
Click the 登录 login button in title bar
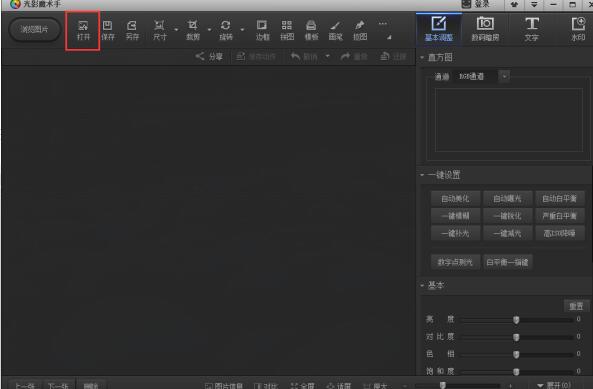[476, 4]
